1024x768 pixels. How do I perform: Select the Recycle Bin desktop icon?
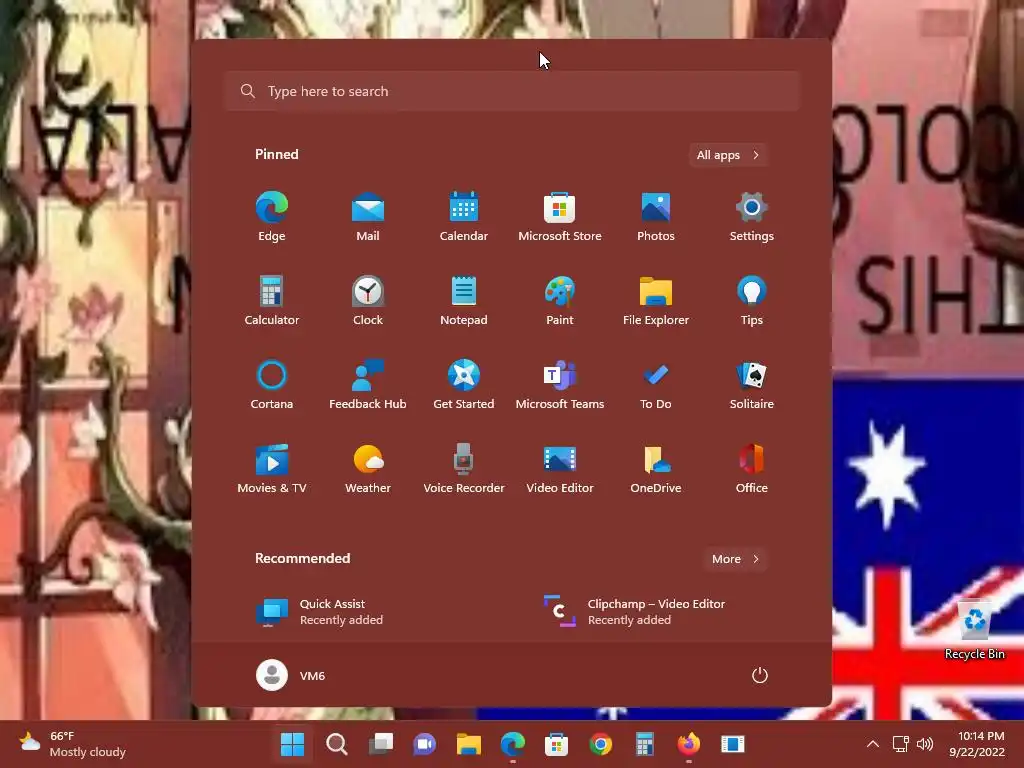(974, 631)
